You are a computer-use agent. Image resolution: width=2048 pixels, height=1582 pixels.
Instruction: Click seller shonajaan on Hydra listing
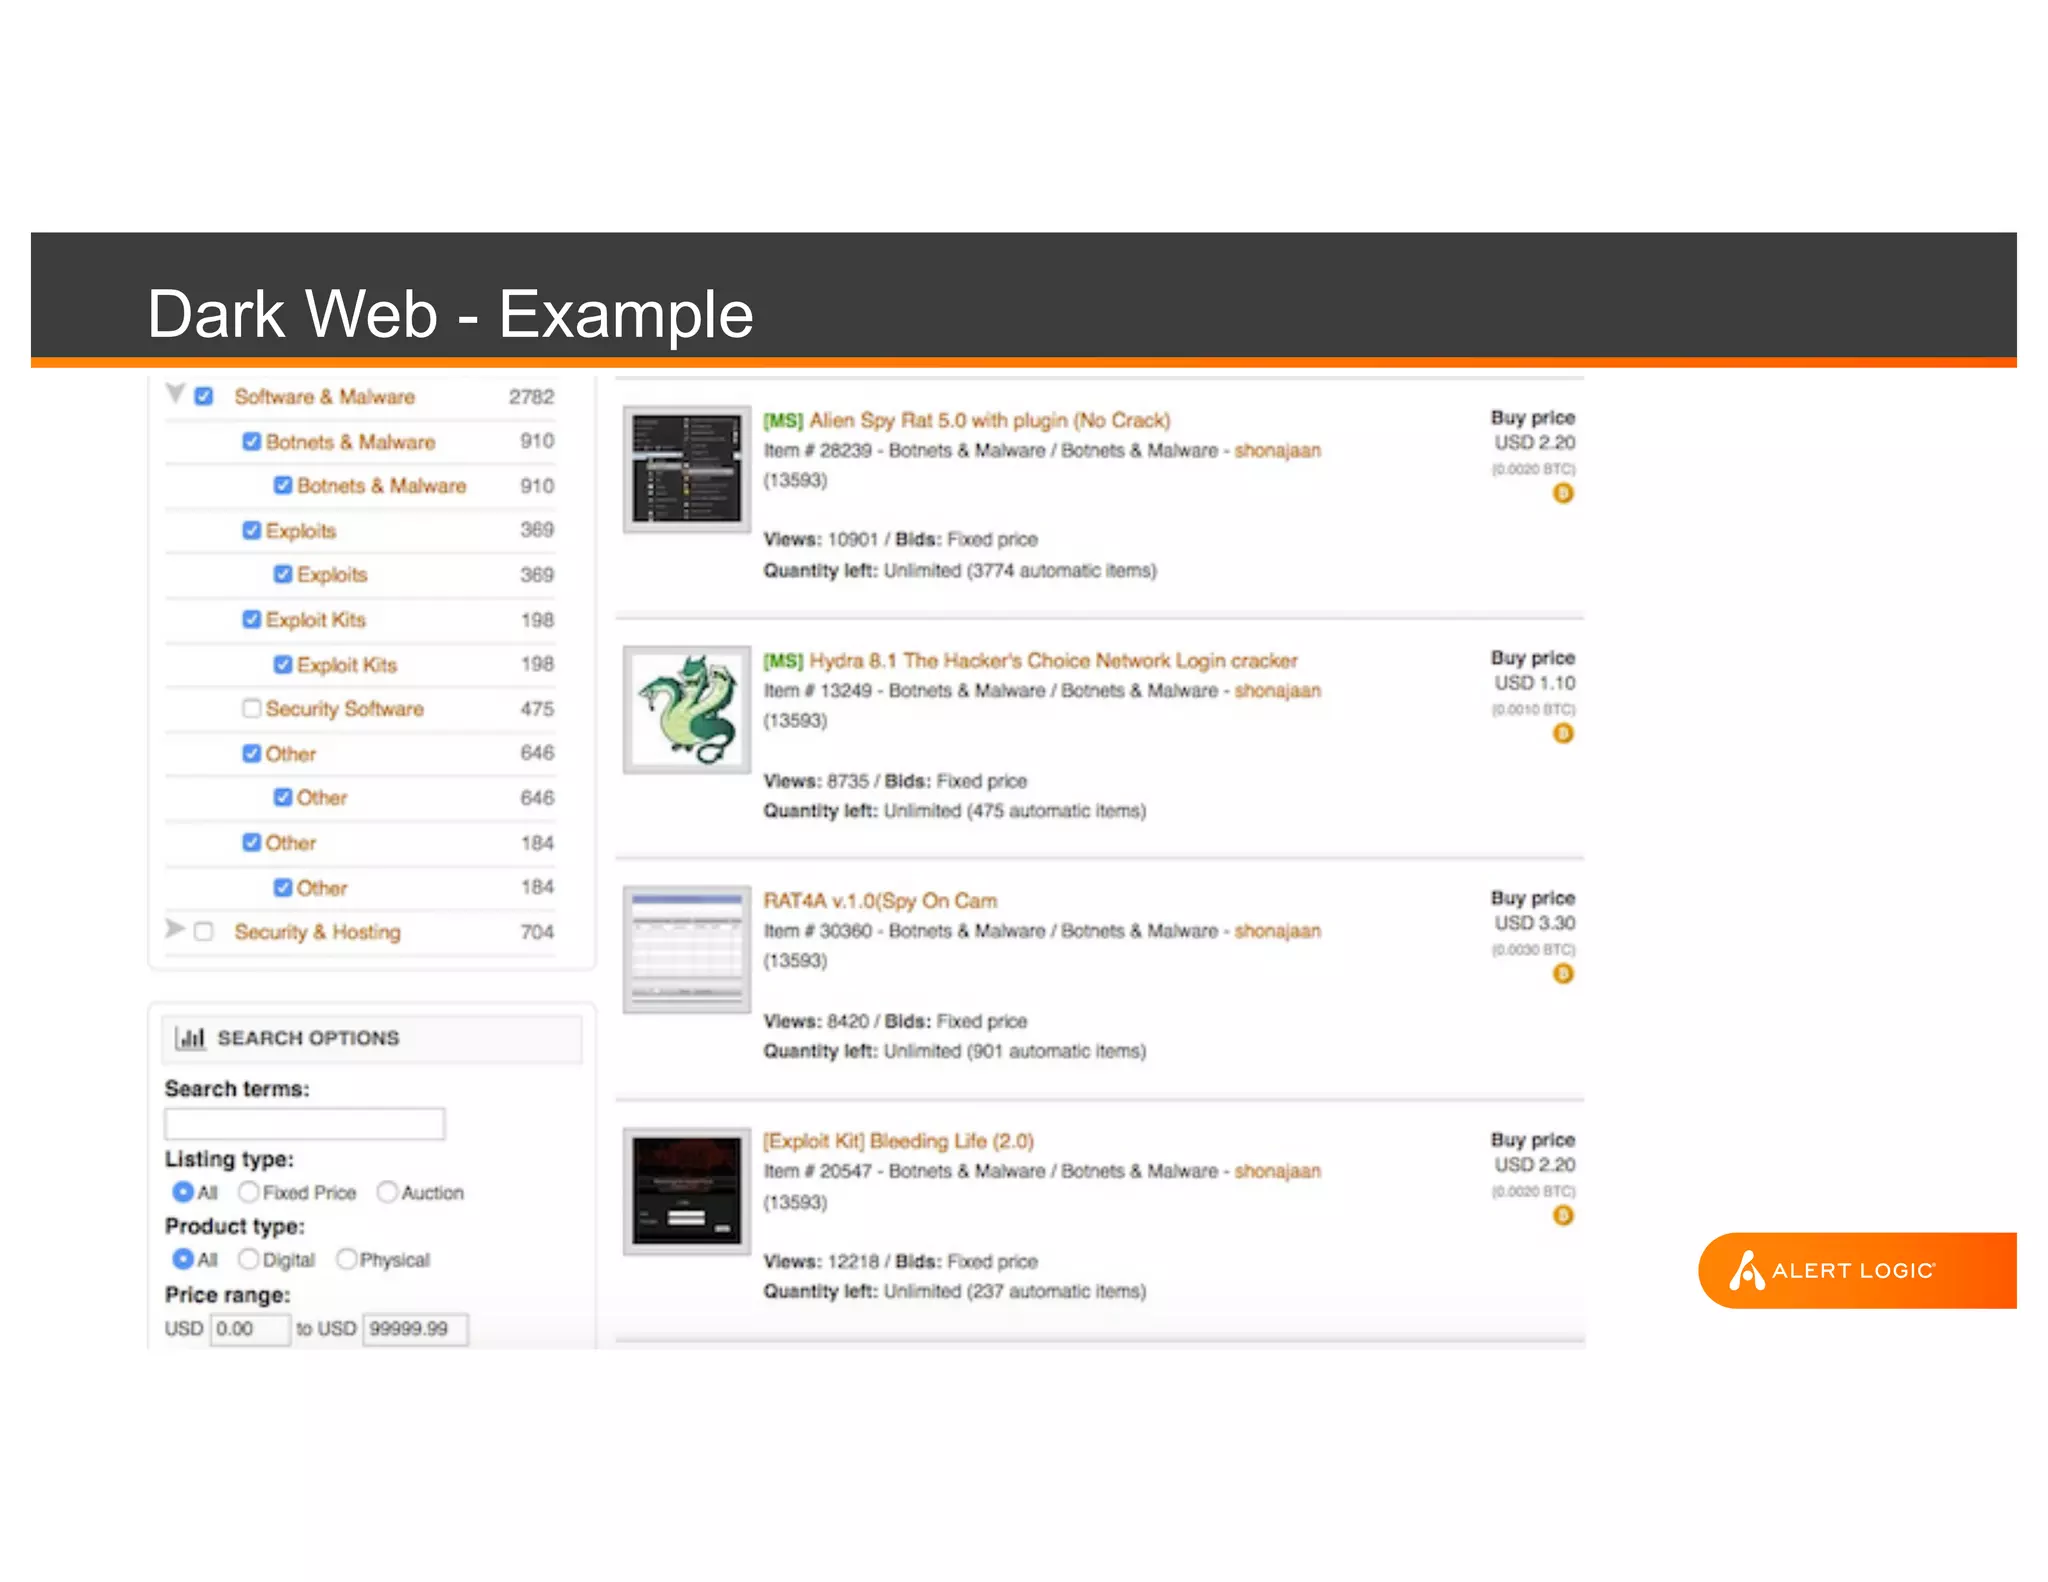(x=1277, y=690)
